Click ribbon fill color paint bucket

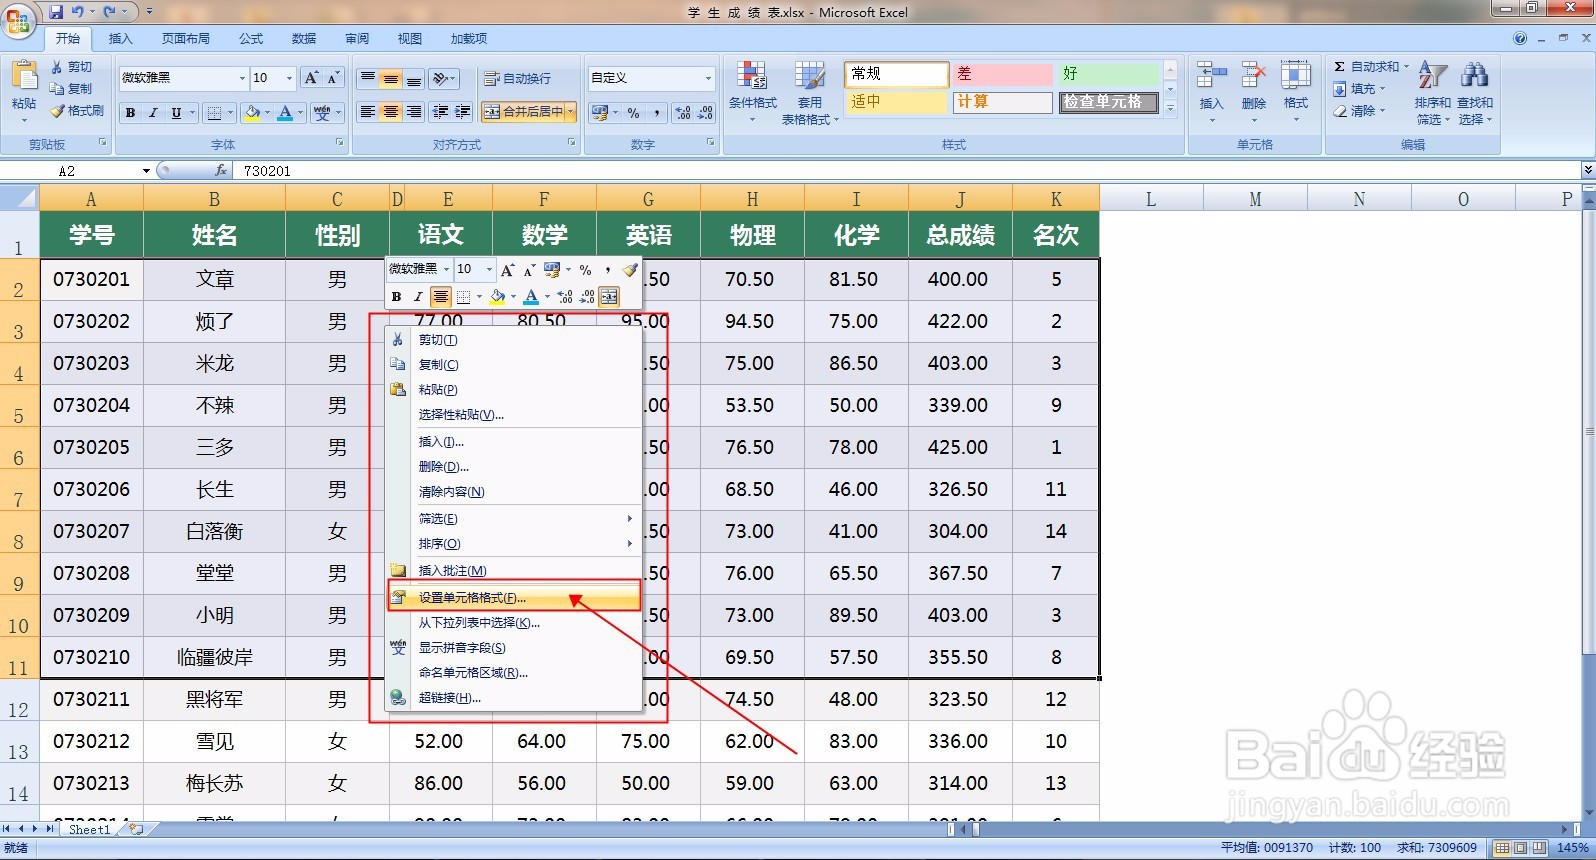(x=253, y=113)
